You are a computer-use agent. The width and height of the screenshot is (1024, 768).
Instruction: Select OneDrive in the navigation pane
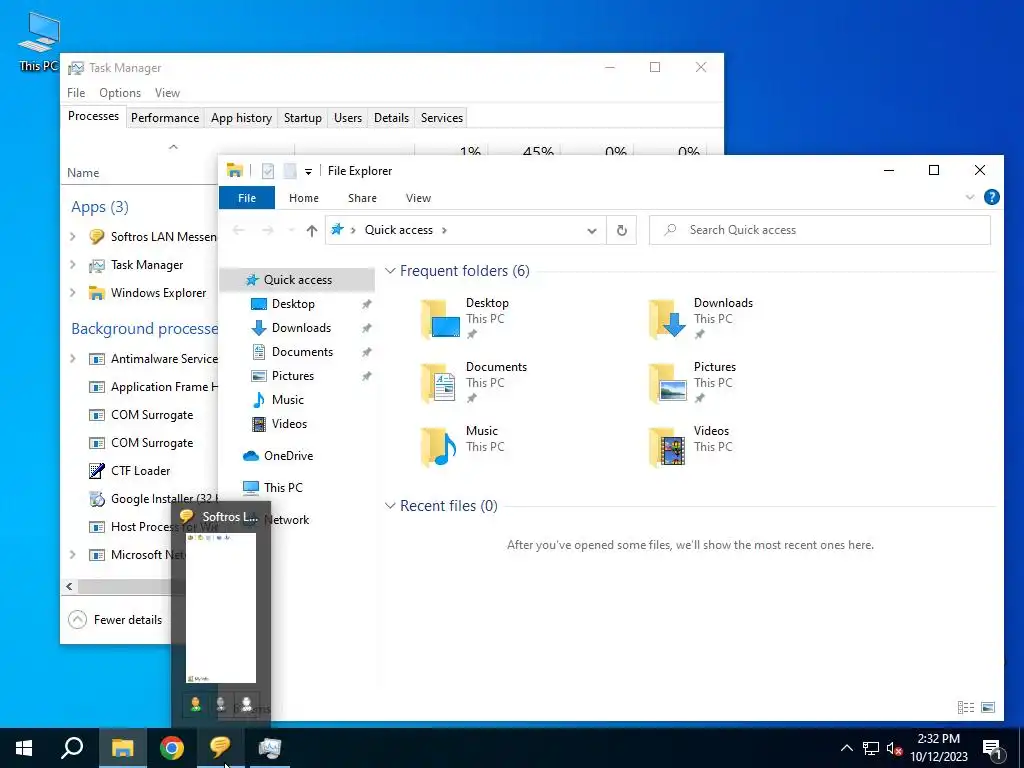pos(288,456)
